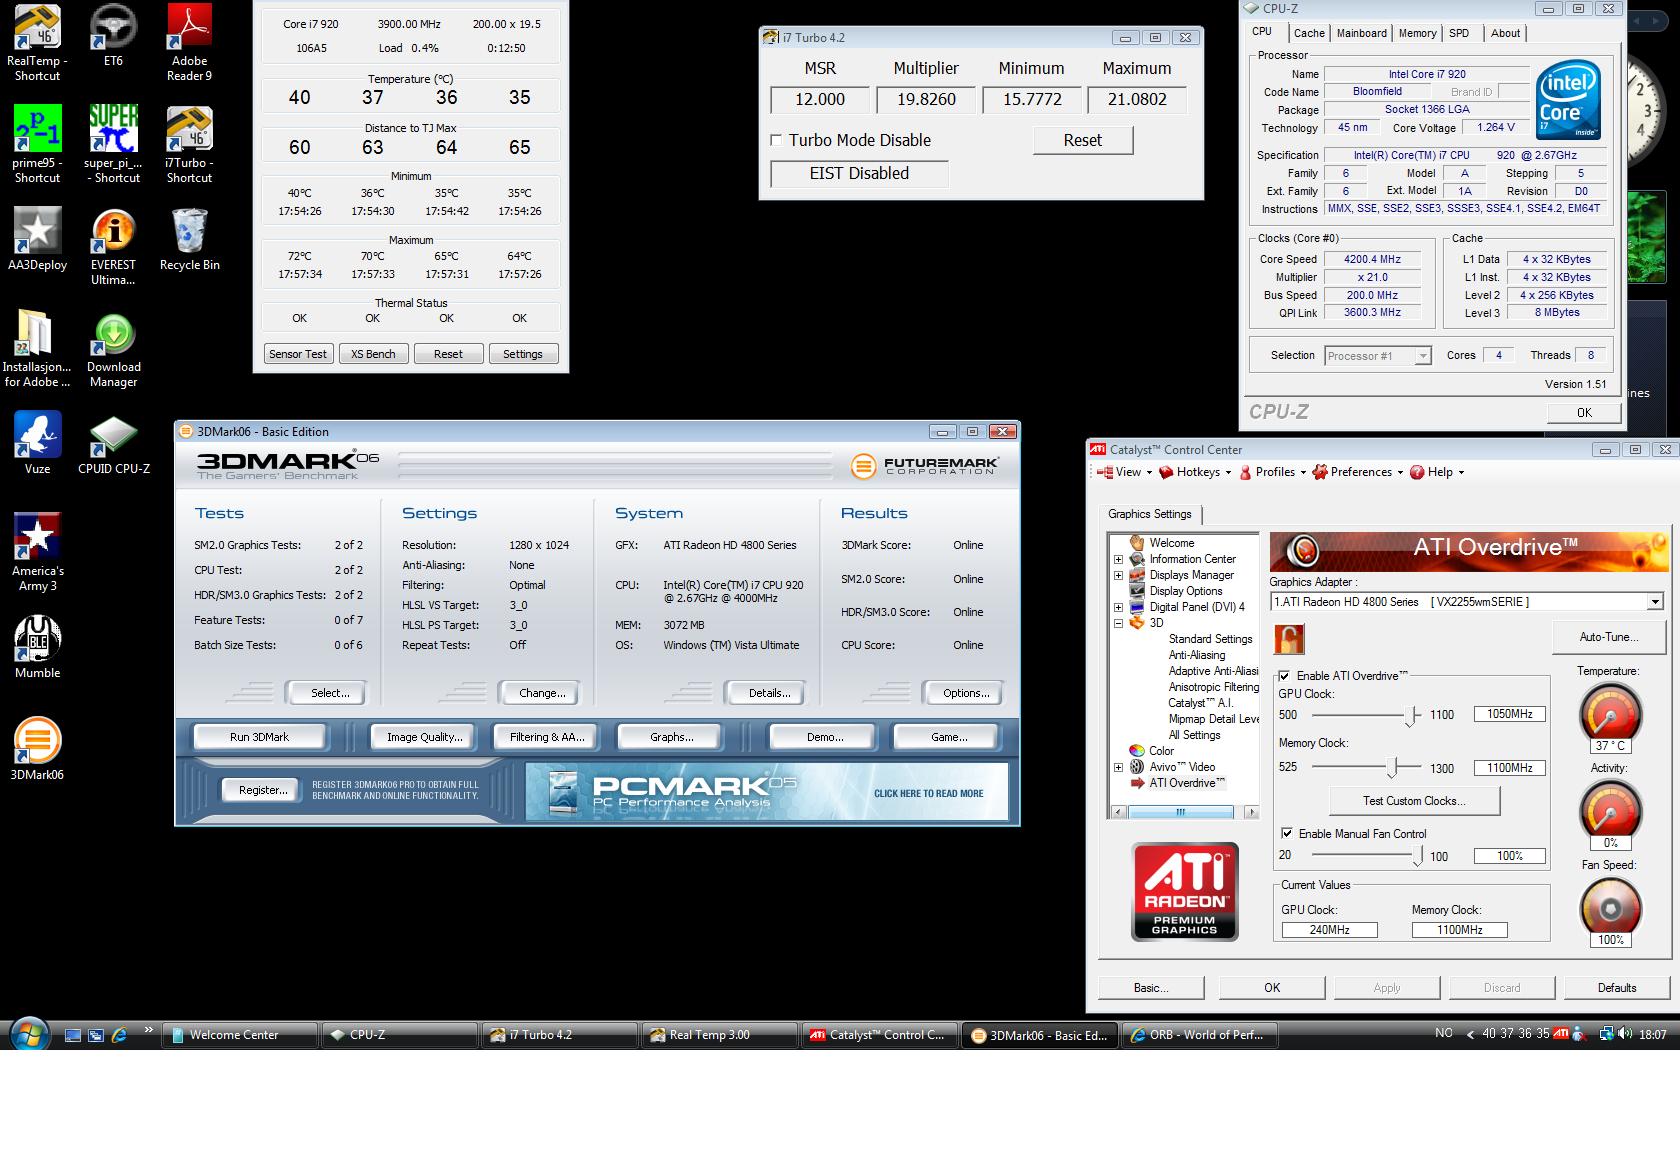Switch to CPU-Z Memory tab
Image resolution: width=1680 pixels, height=1152 pixels.
(1417, 33)
